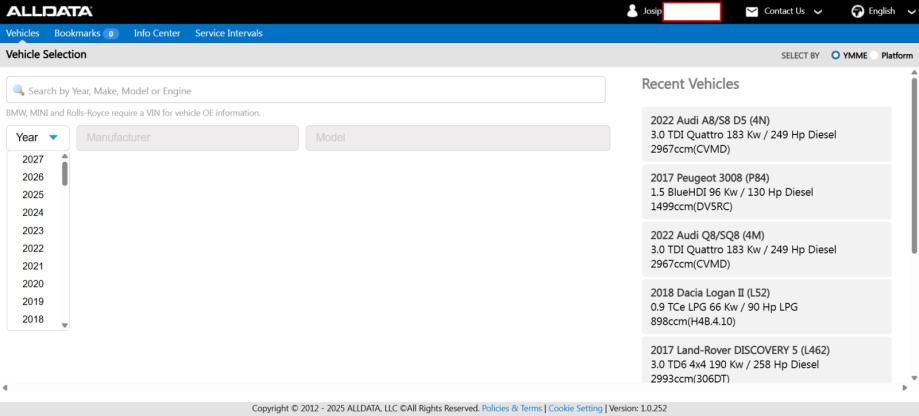The image size is (919, 416).
Task: Choose year 2026 from list
Action: [33, 177]
